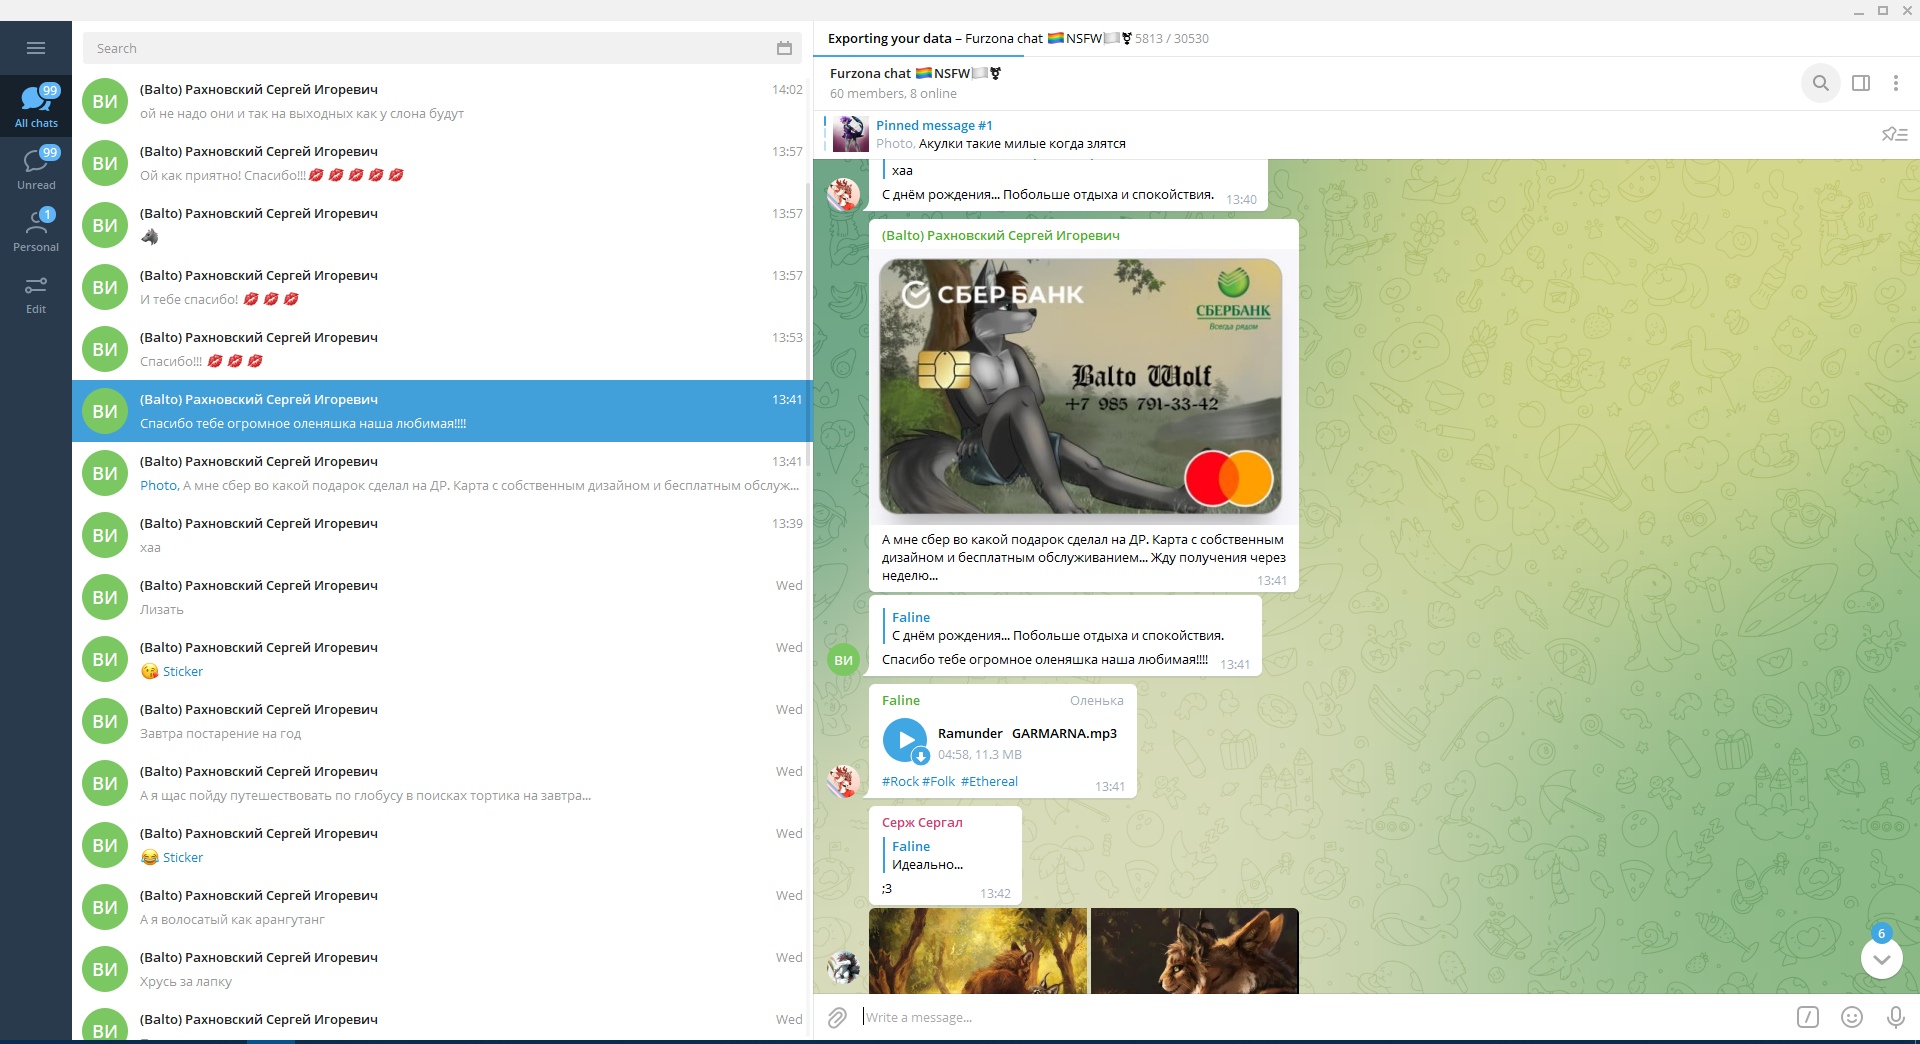The width and height of the screenshot is (1920, 1044).
Task: Open the bot commands slash icon
Action: click(1808, 1017)
